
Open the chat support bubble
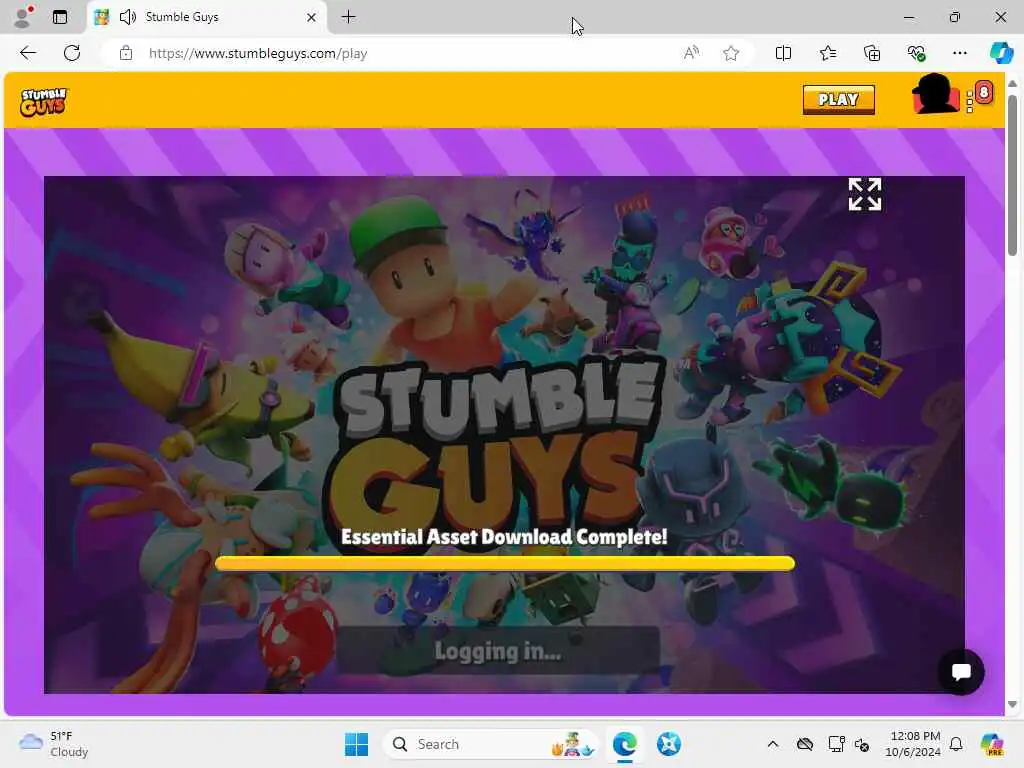pyautogui.click(x=961, y=671)
